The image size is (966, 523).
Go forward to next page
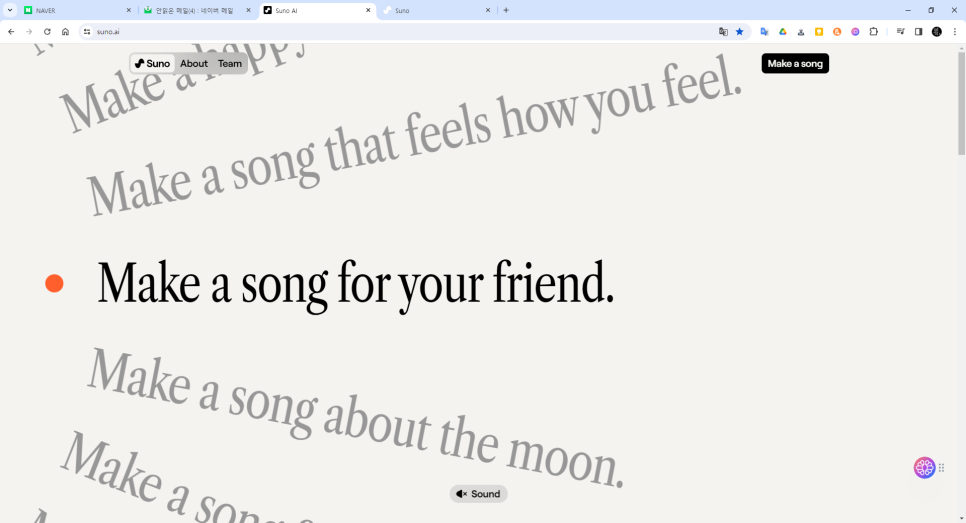29,31
